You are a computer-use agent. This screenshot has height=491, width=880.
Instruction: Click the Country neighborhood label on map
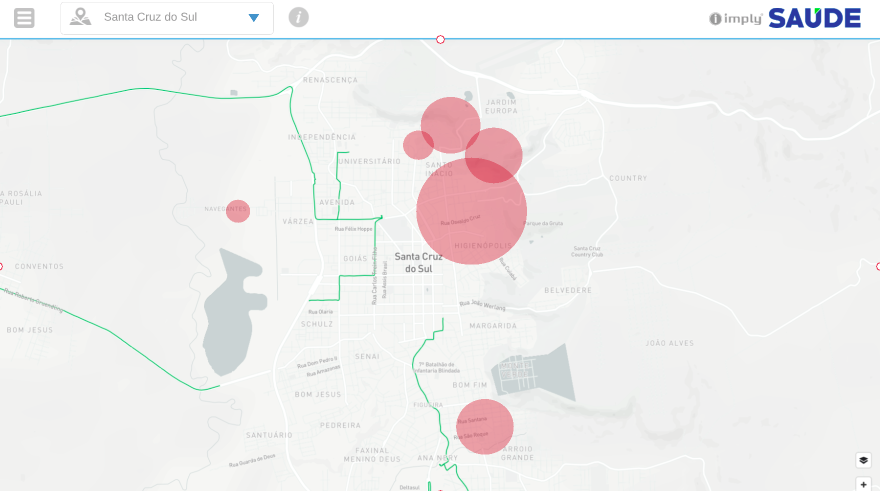tap(628, 178)
